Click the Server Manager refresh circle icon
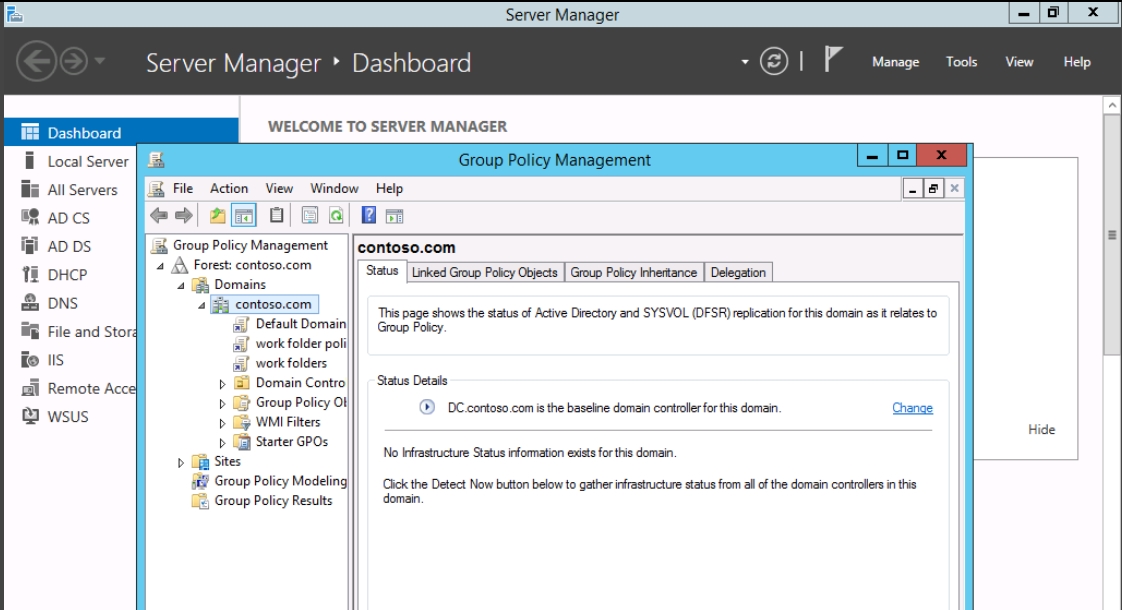1122x610 pixels. point(774,62)
